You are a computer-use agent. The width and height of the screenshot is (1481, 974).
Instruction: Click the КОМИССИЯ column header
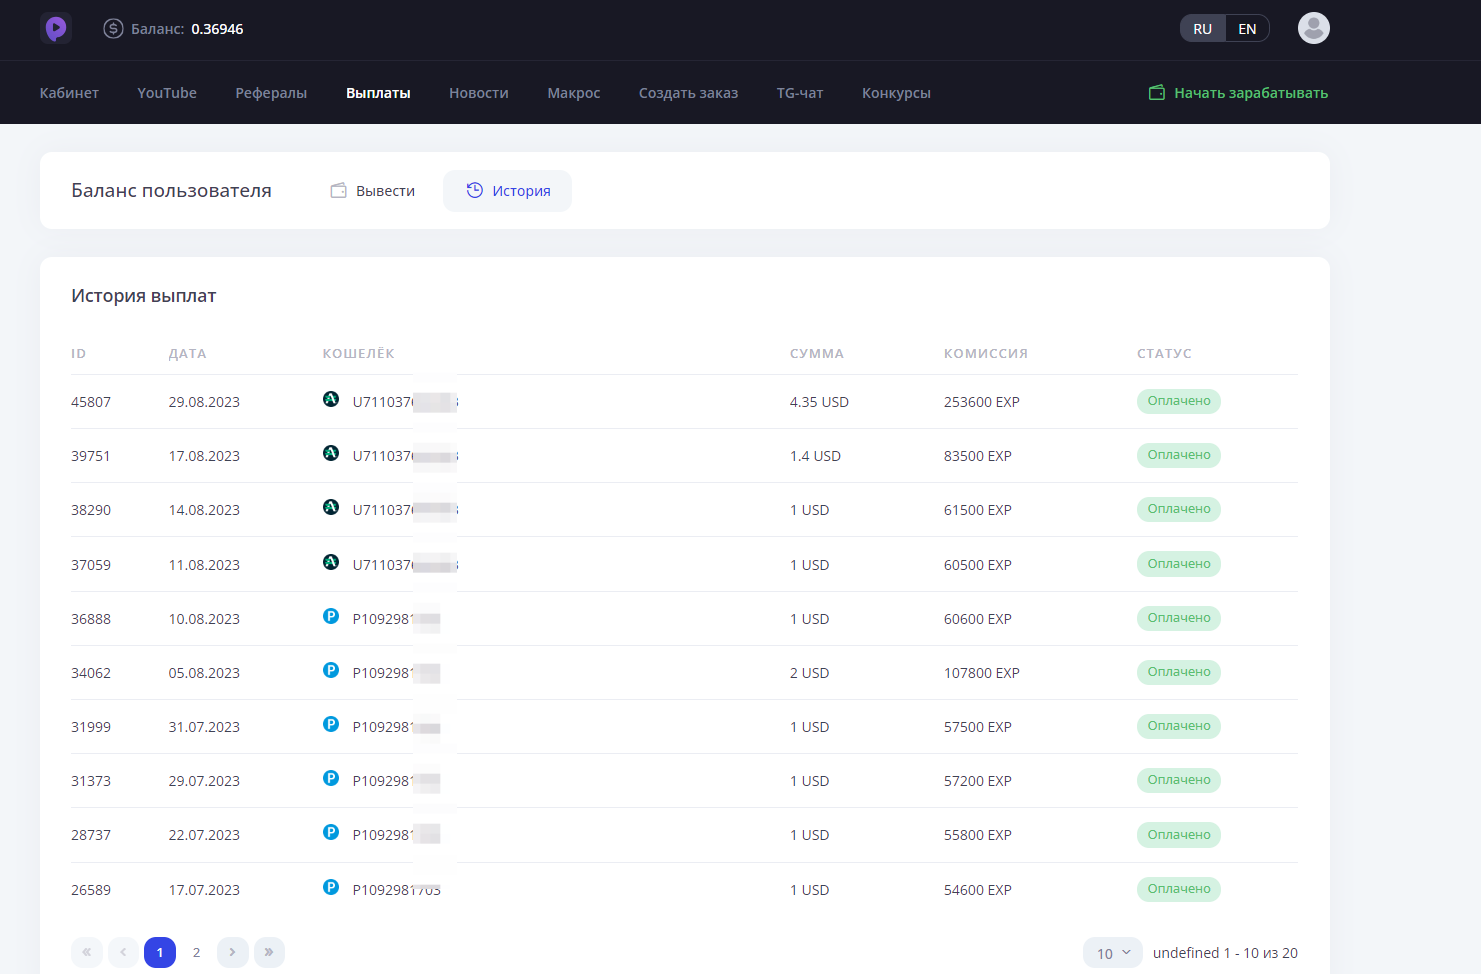pyautogui.click(x=986, y=354)
